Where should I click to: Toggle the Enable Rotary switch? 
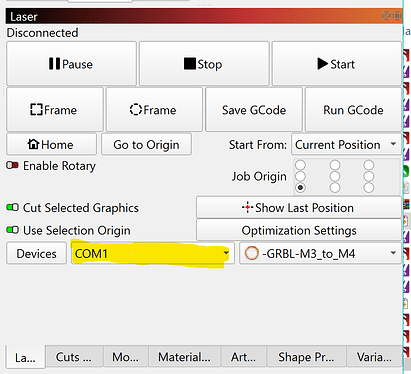[12, 165]
